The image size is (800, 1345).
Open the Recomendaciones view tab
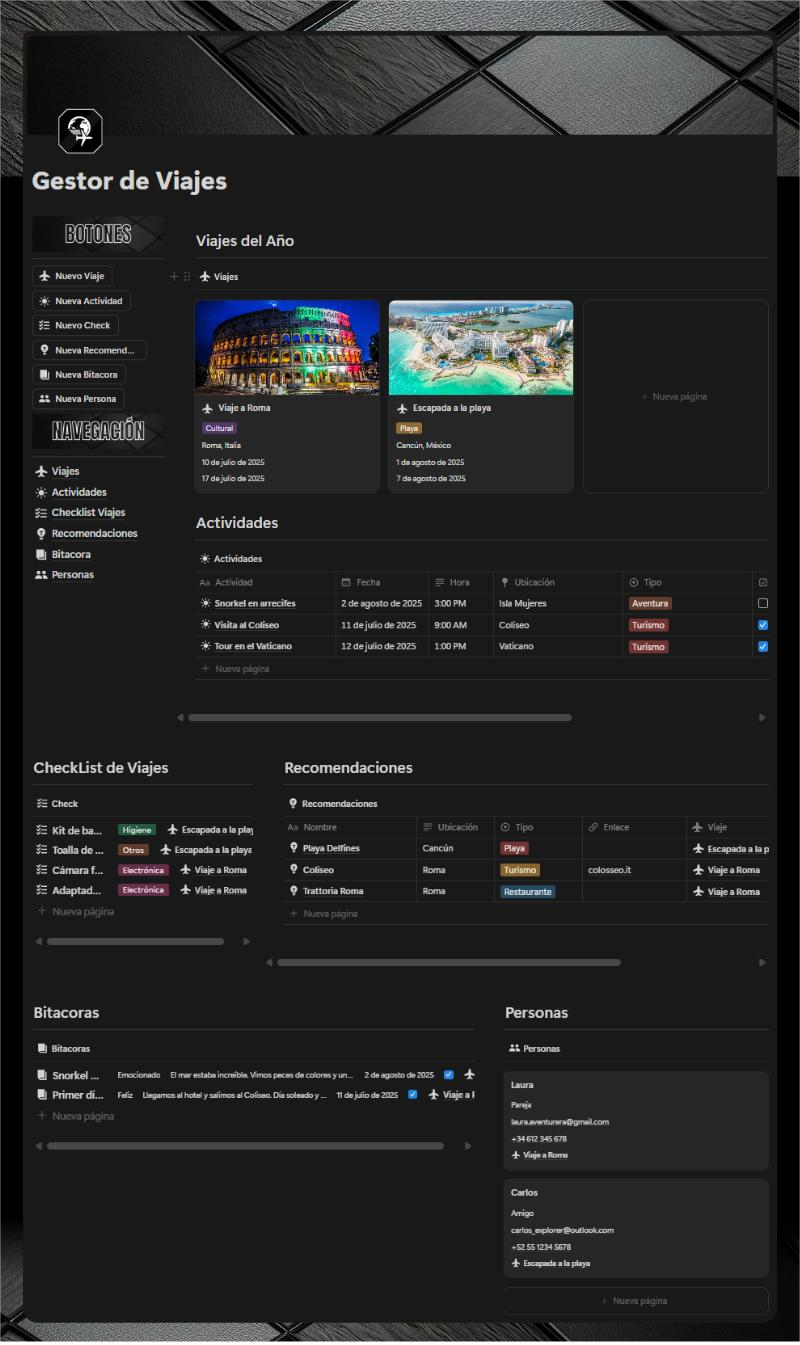[333, 804]
